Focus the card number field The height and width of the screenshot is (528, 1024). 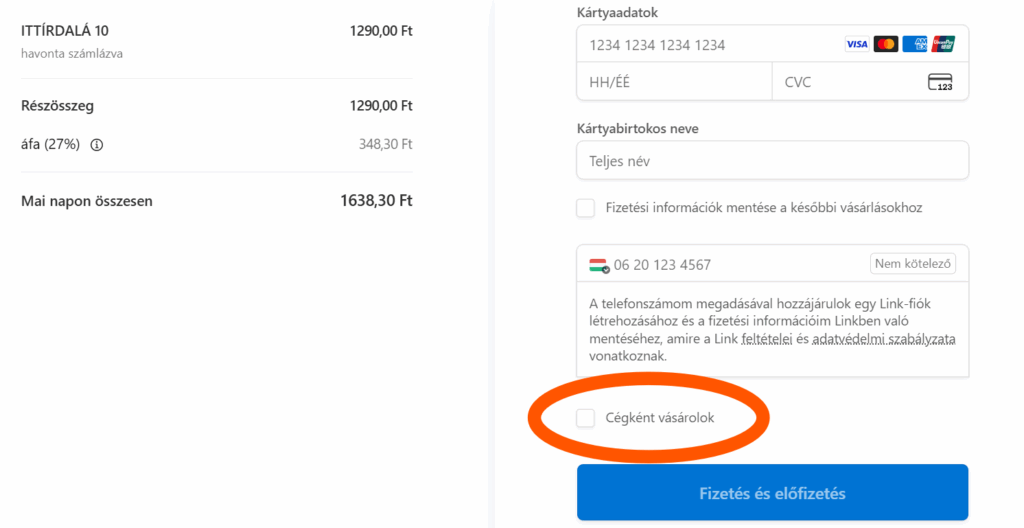(x=700, y=45)
